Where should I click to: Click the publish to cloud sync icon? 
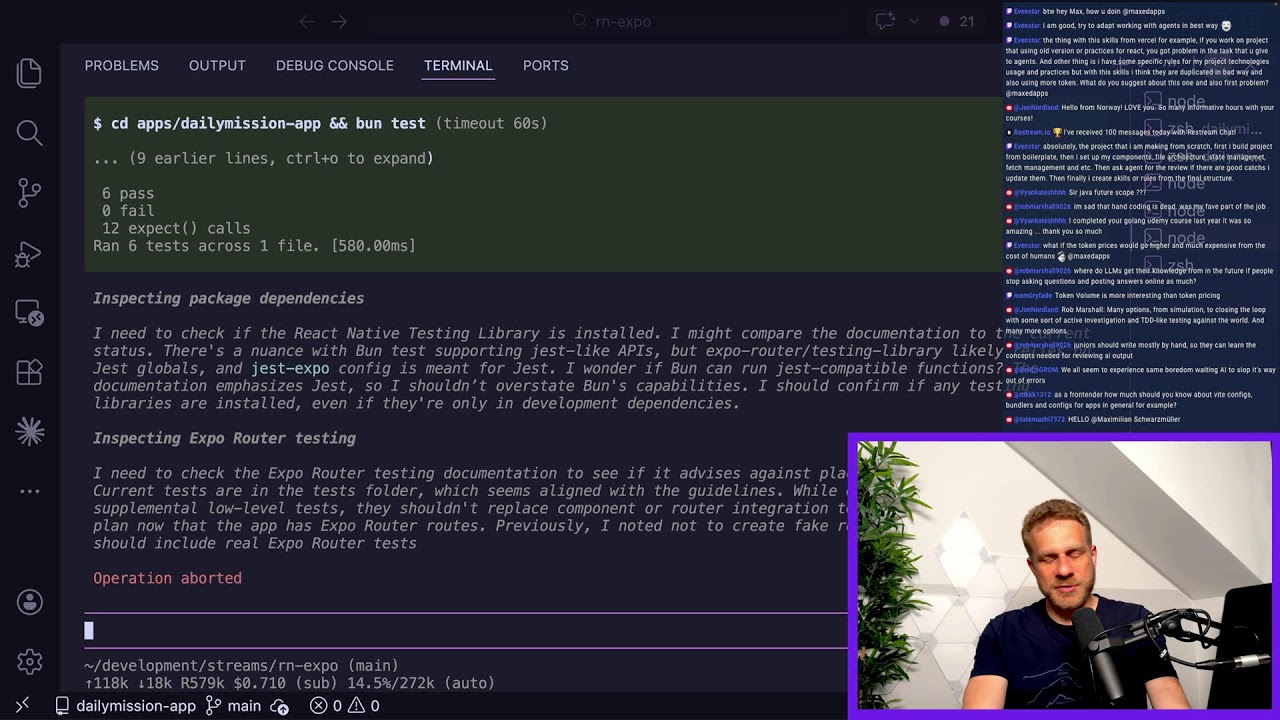pyautogui.click(x=281, y=706)
